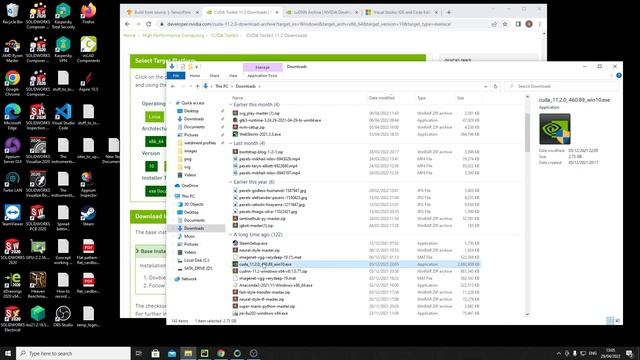Launch Firefox from the desktop
This screenshot has height=360, width=640.
pos(88,13)
